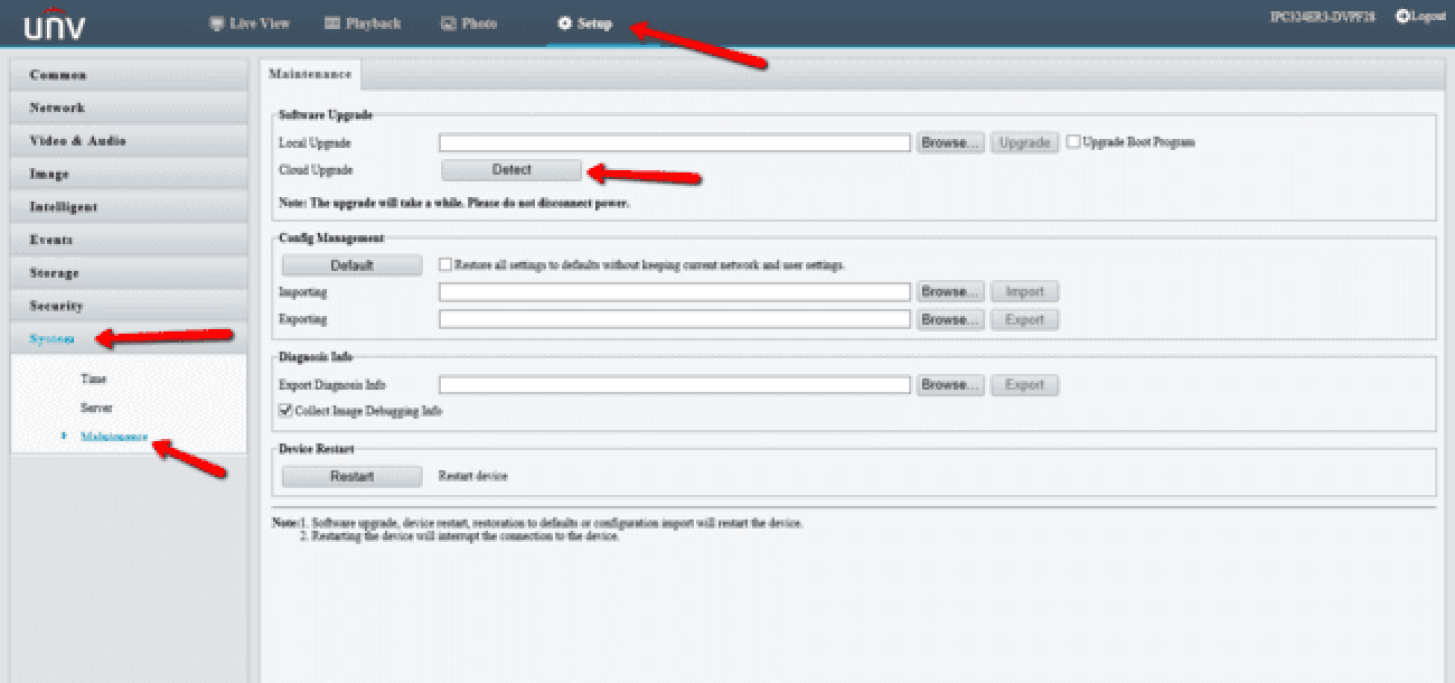Click the Default config button
The width and height of the screenshot is (1455, 683).
(x=351, y=266)
